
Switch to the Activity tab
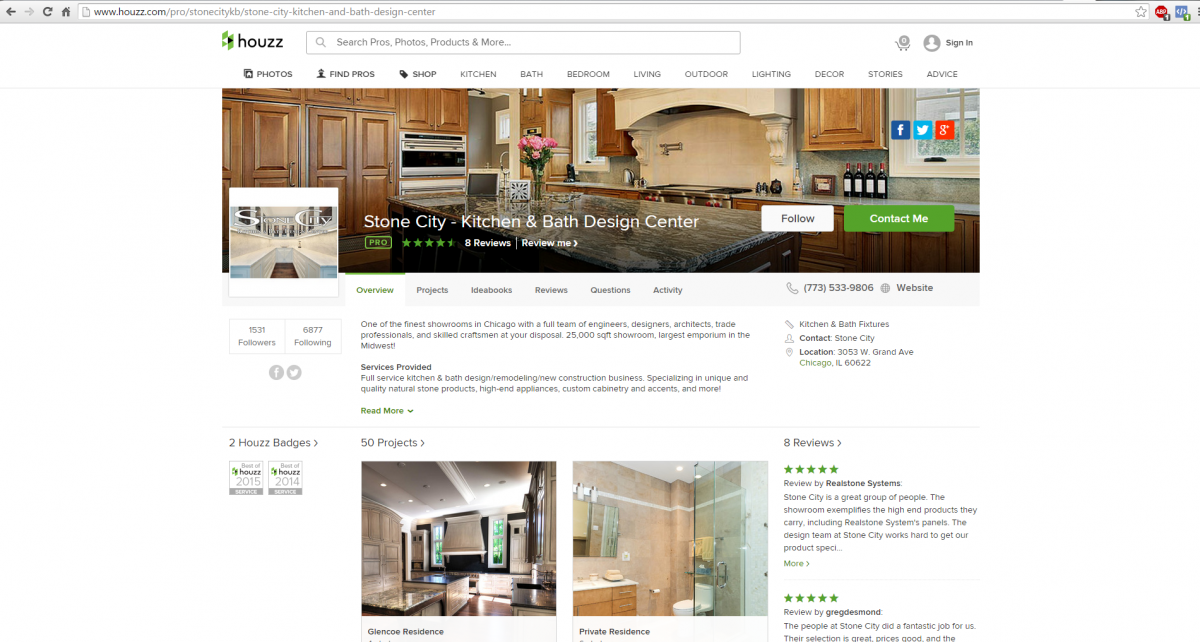[668, 290]
